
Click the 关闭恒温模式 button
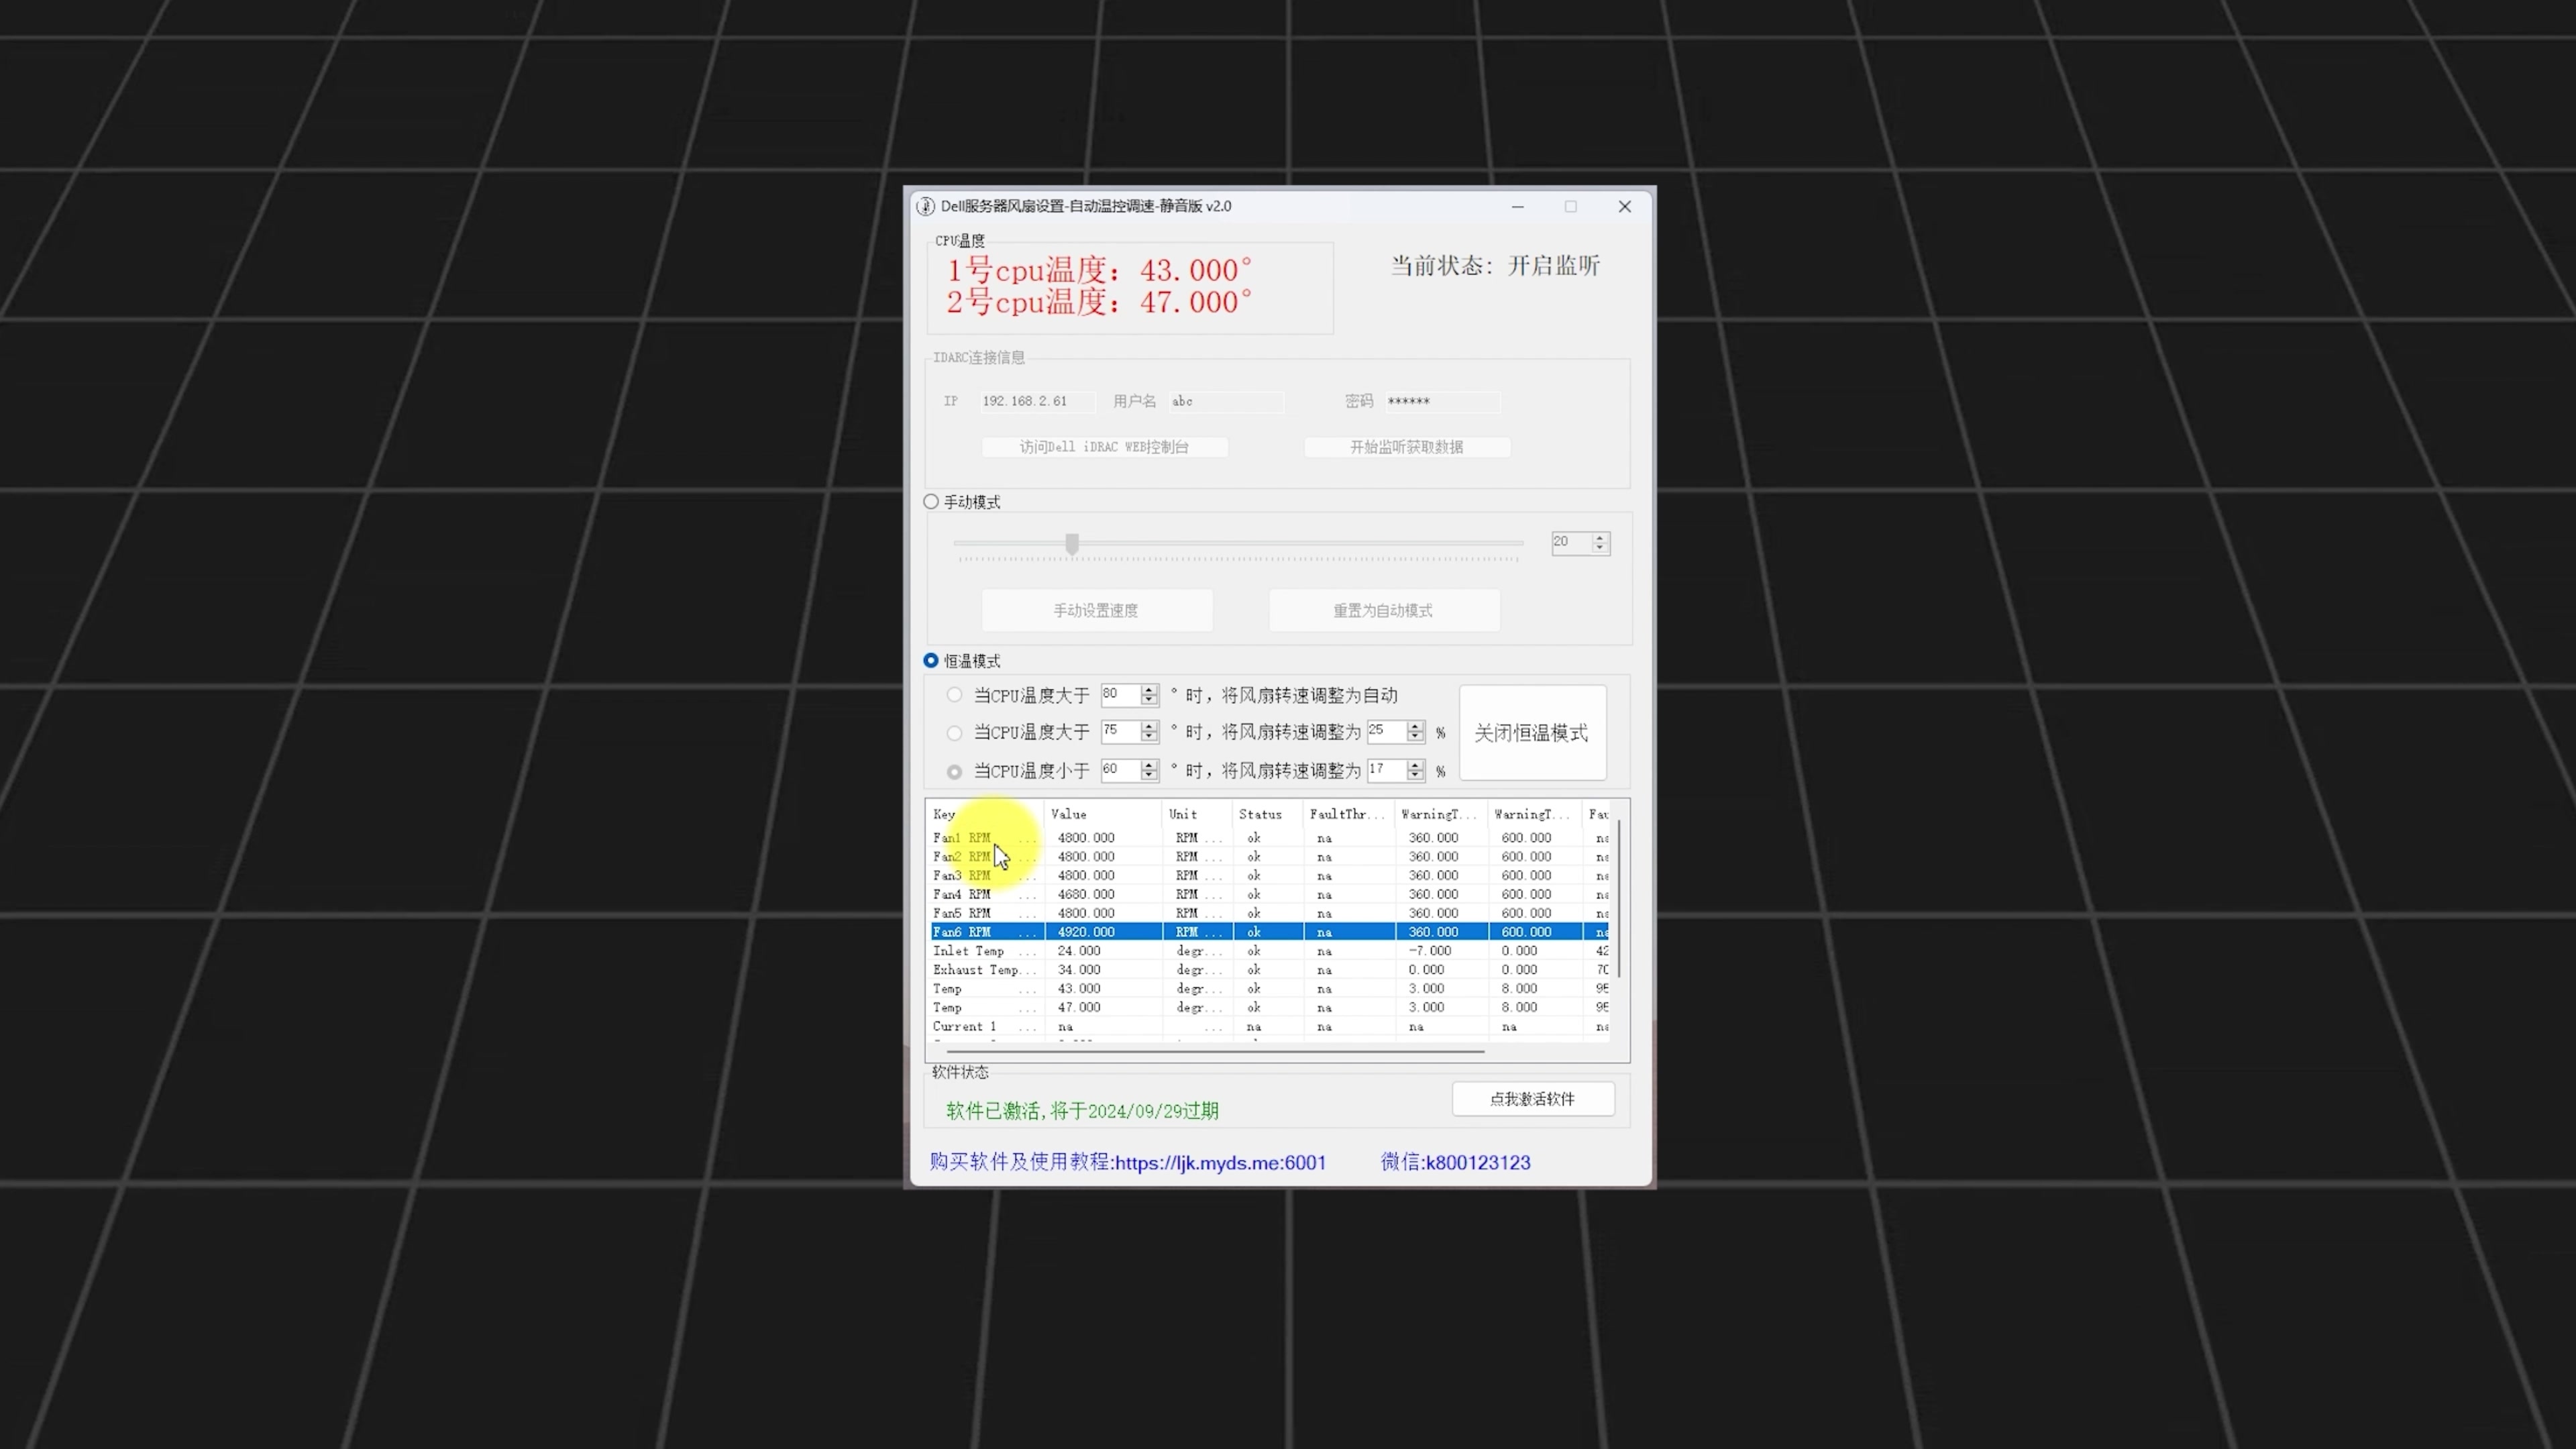coord(1532,732)
